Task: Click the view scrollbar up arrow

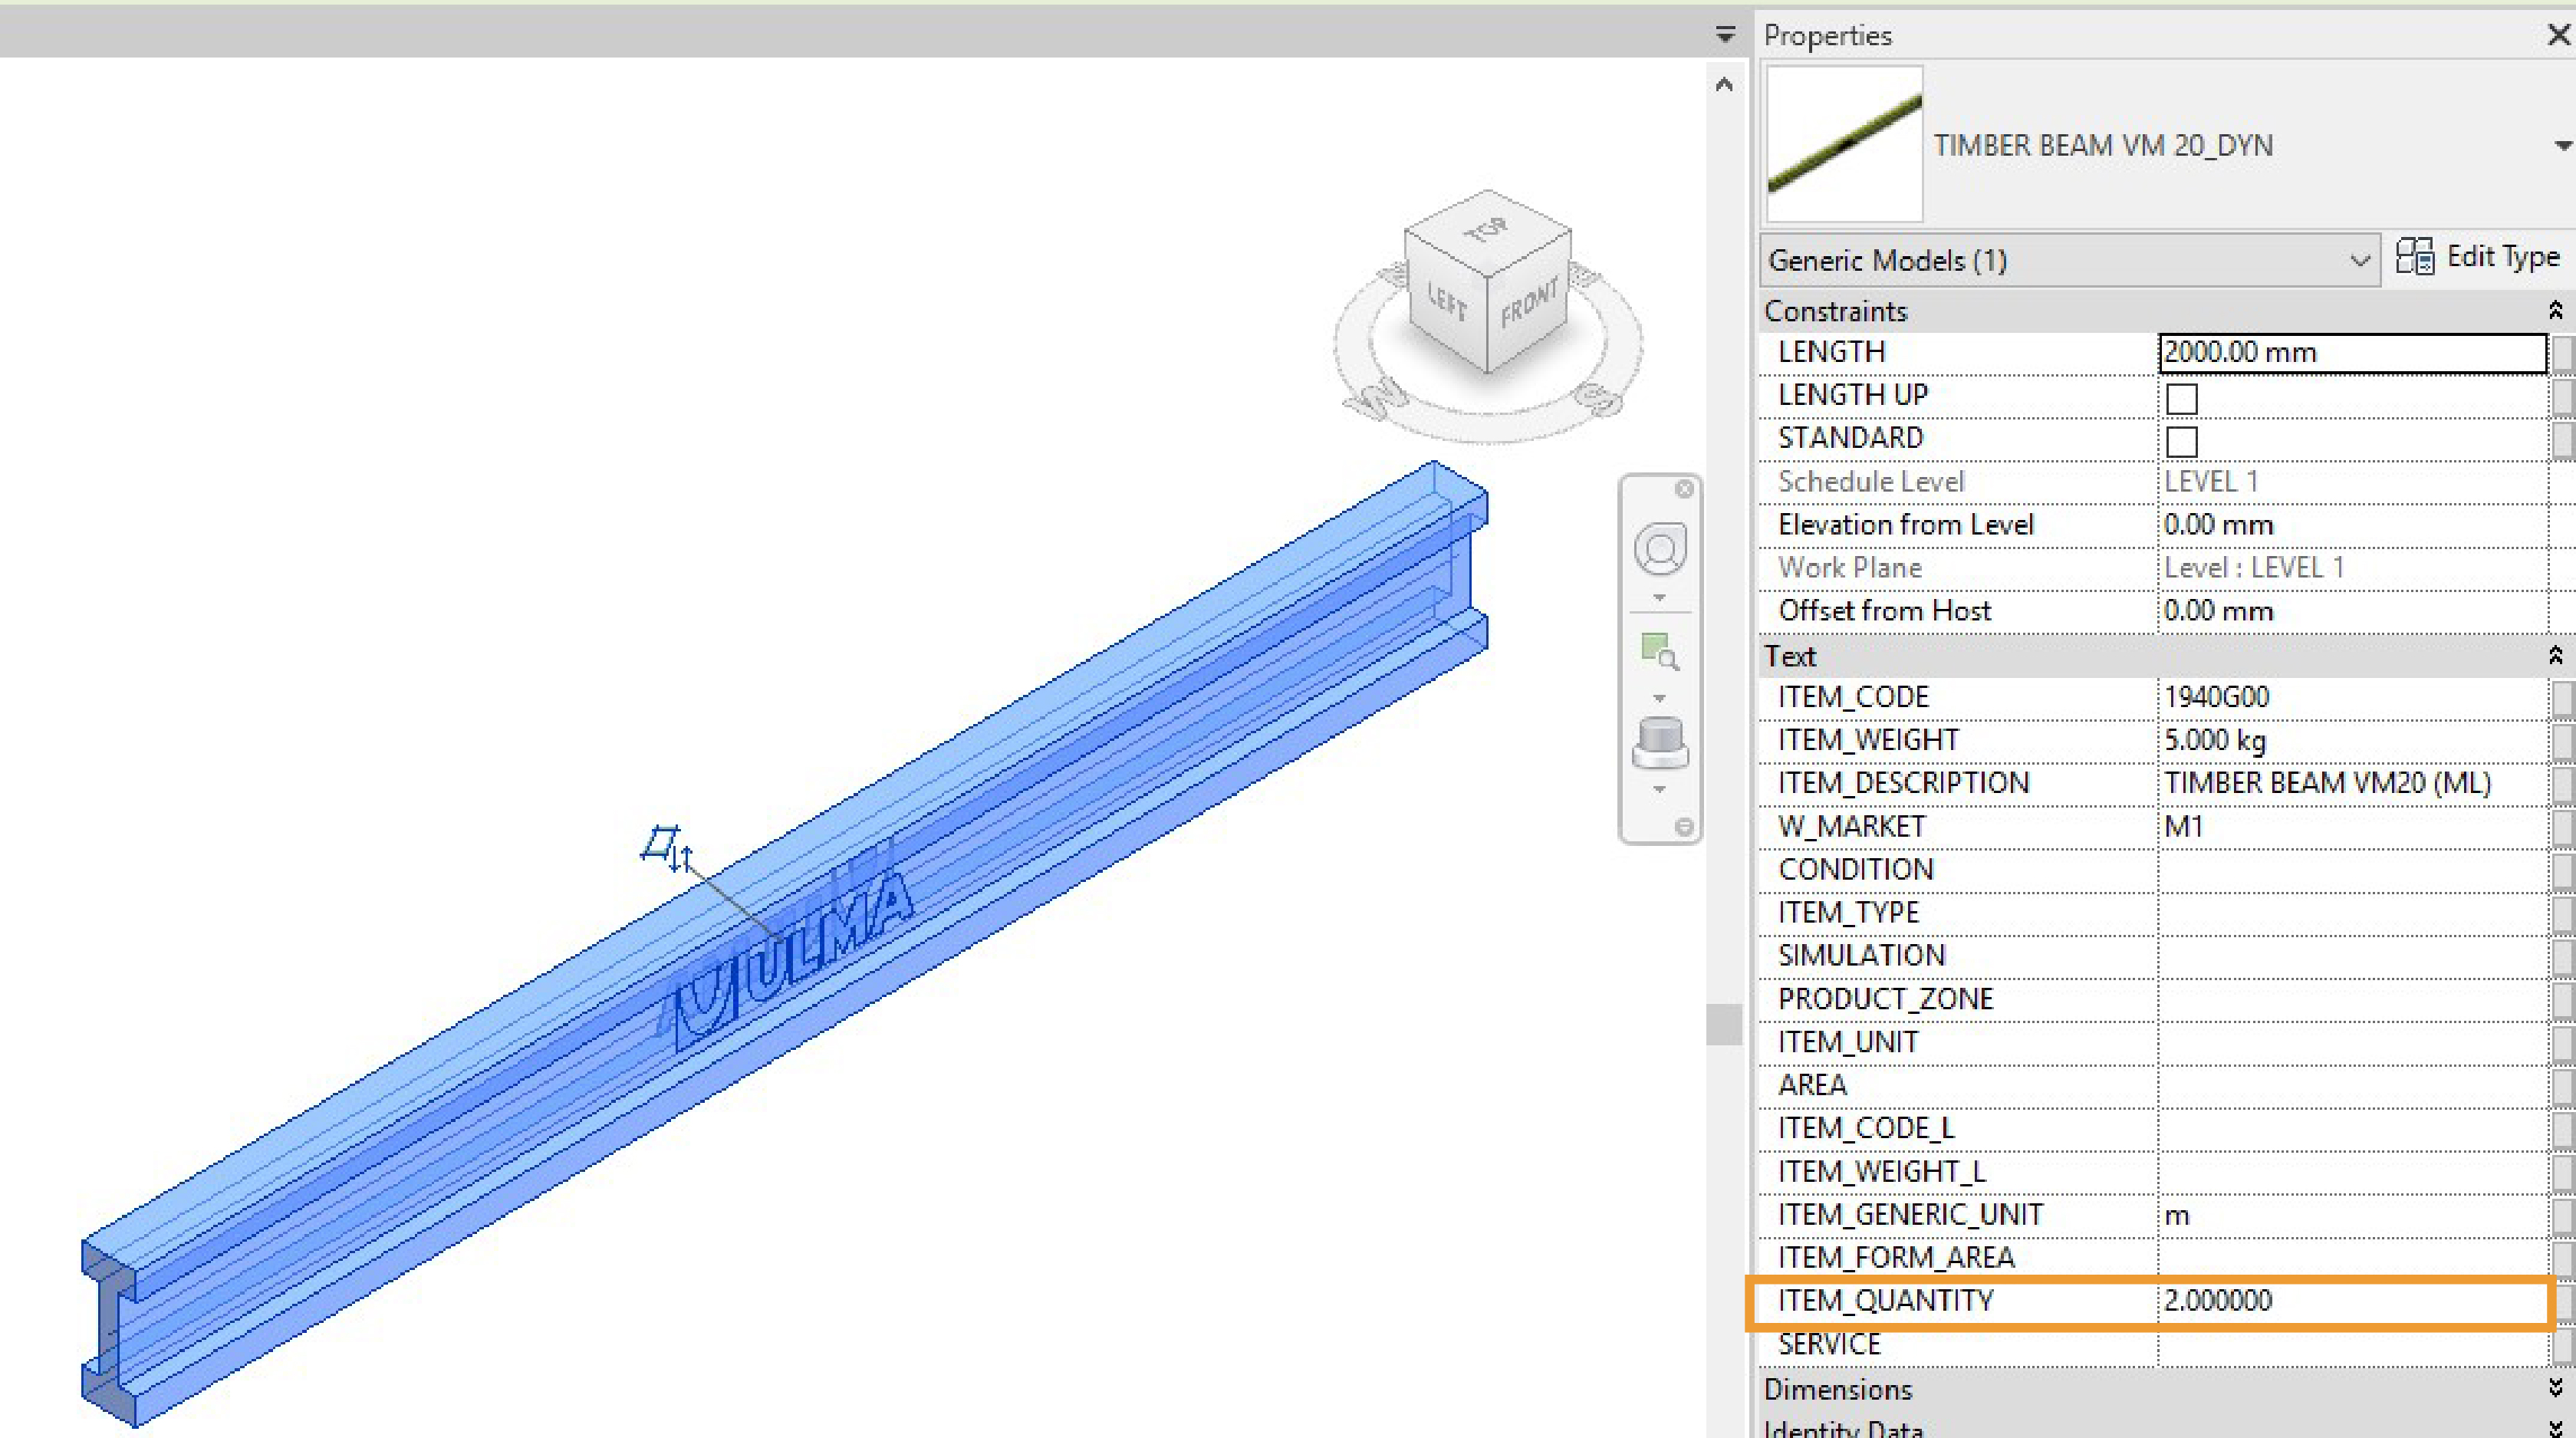Action: (1724, 85)
